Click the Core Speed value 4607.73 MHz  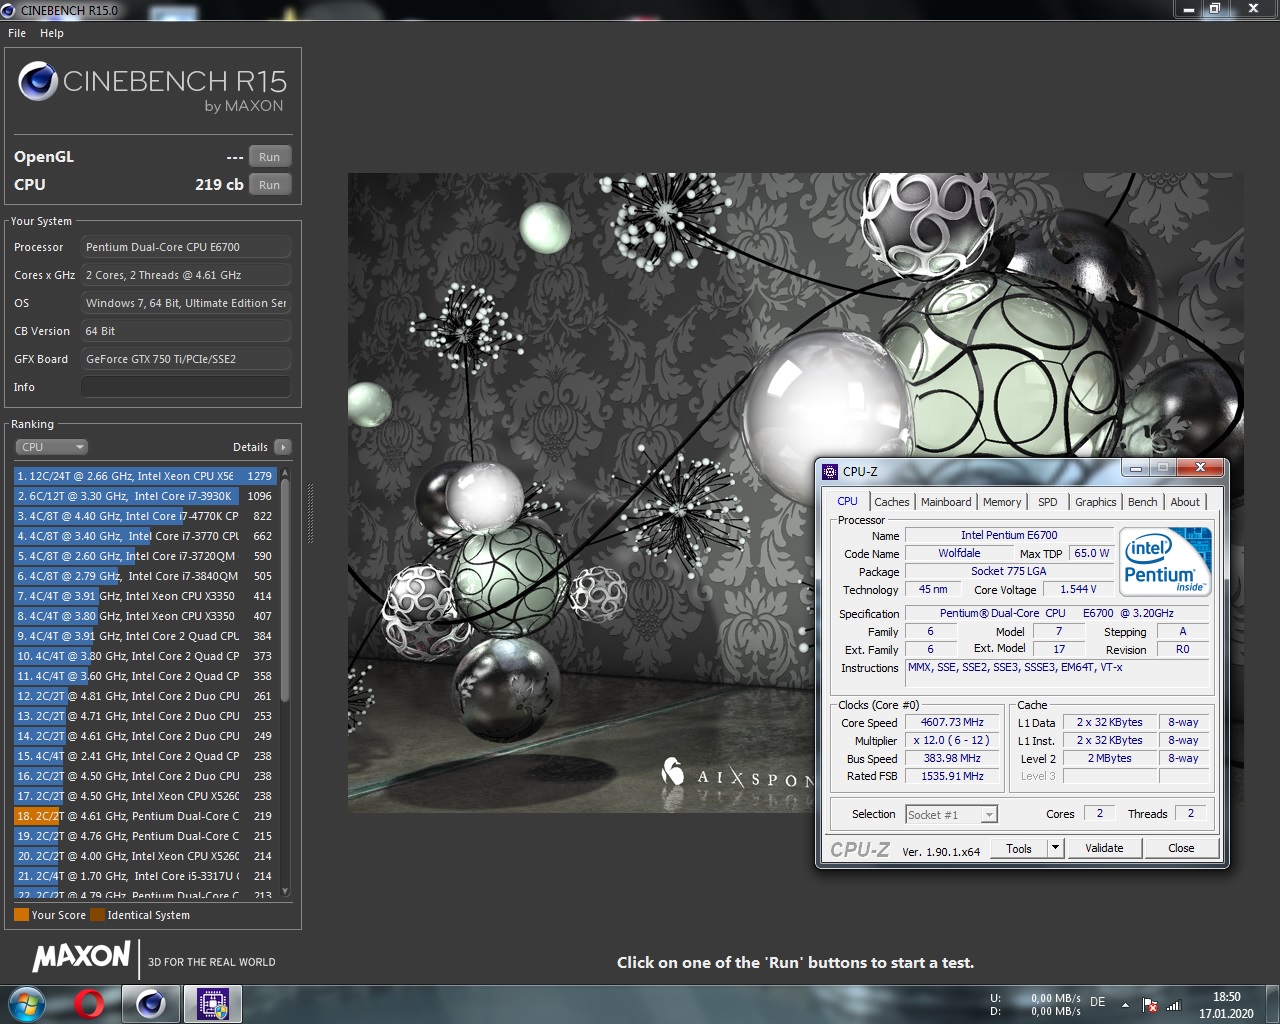[x=952, y=722]
